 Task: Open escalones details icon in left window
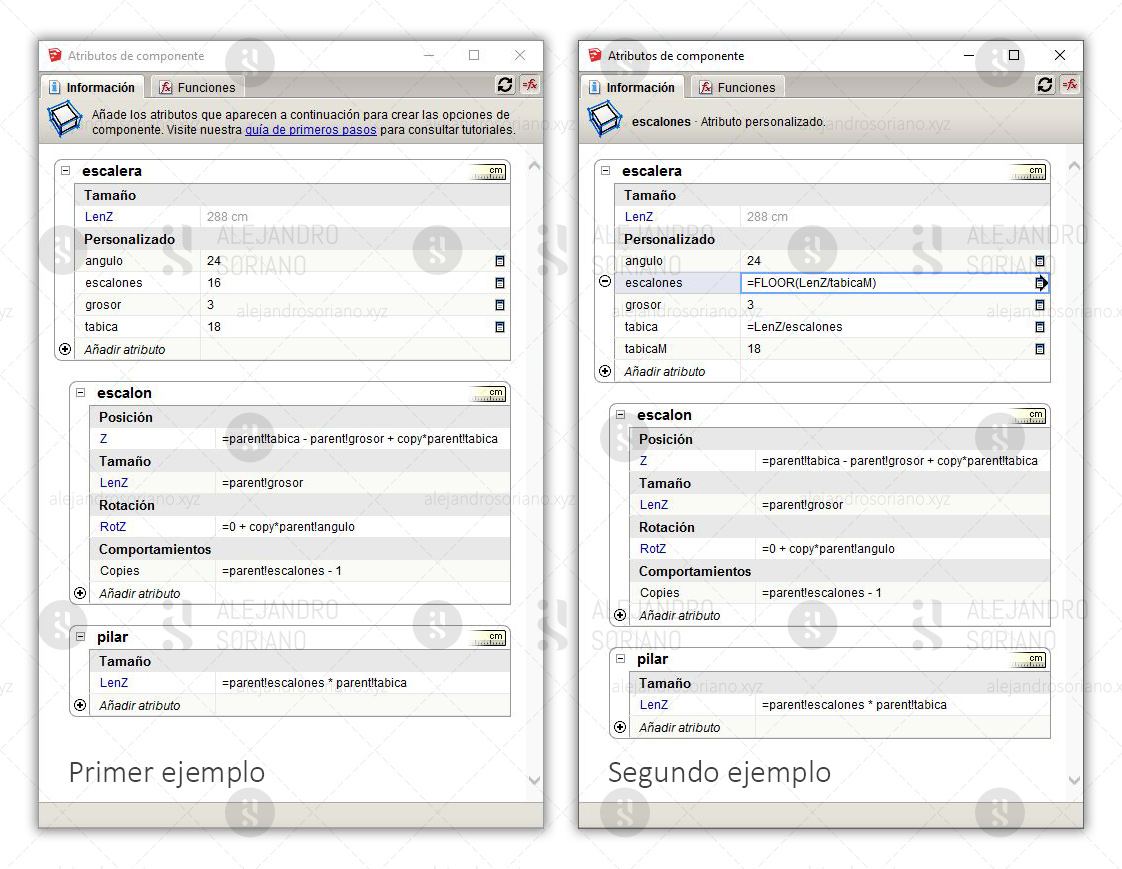point(500,283)
